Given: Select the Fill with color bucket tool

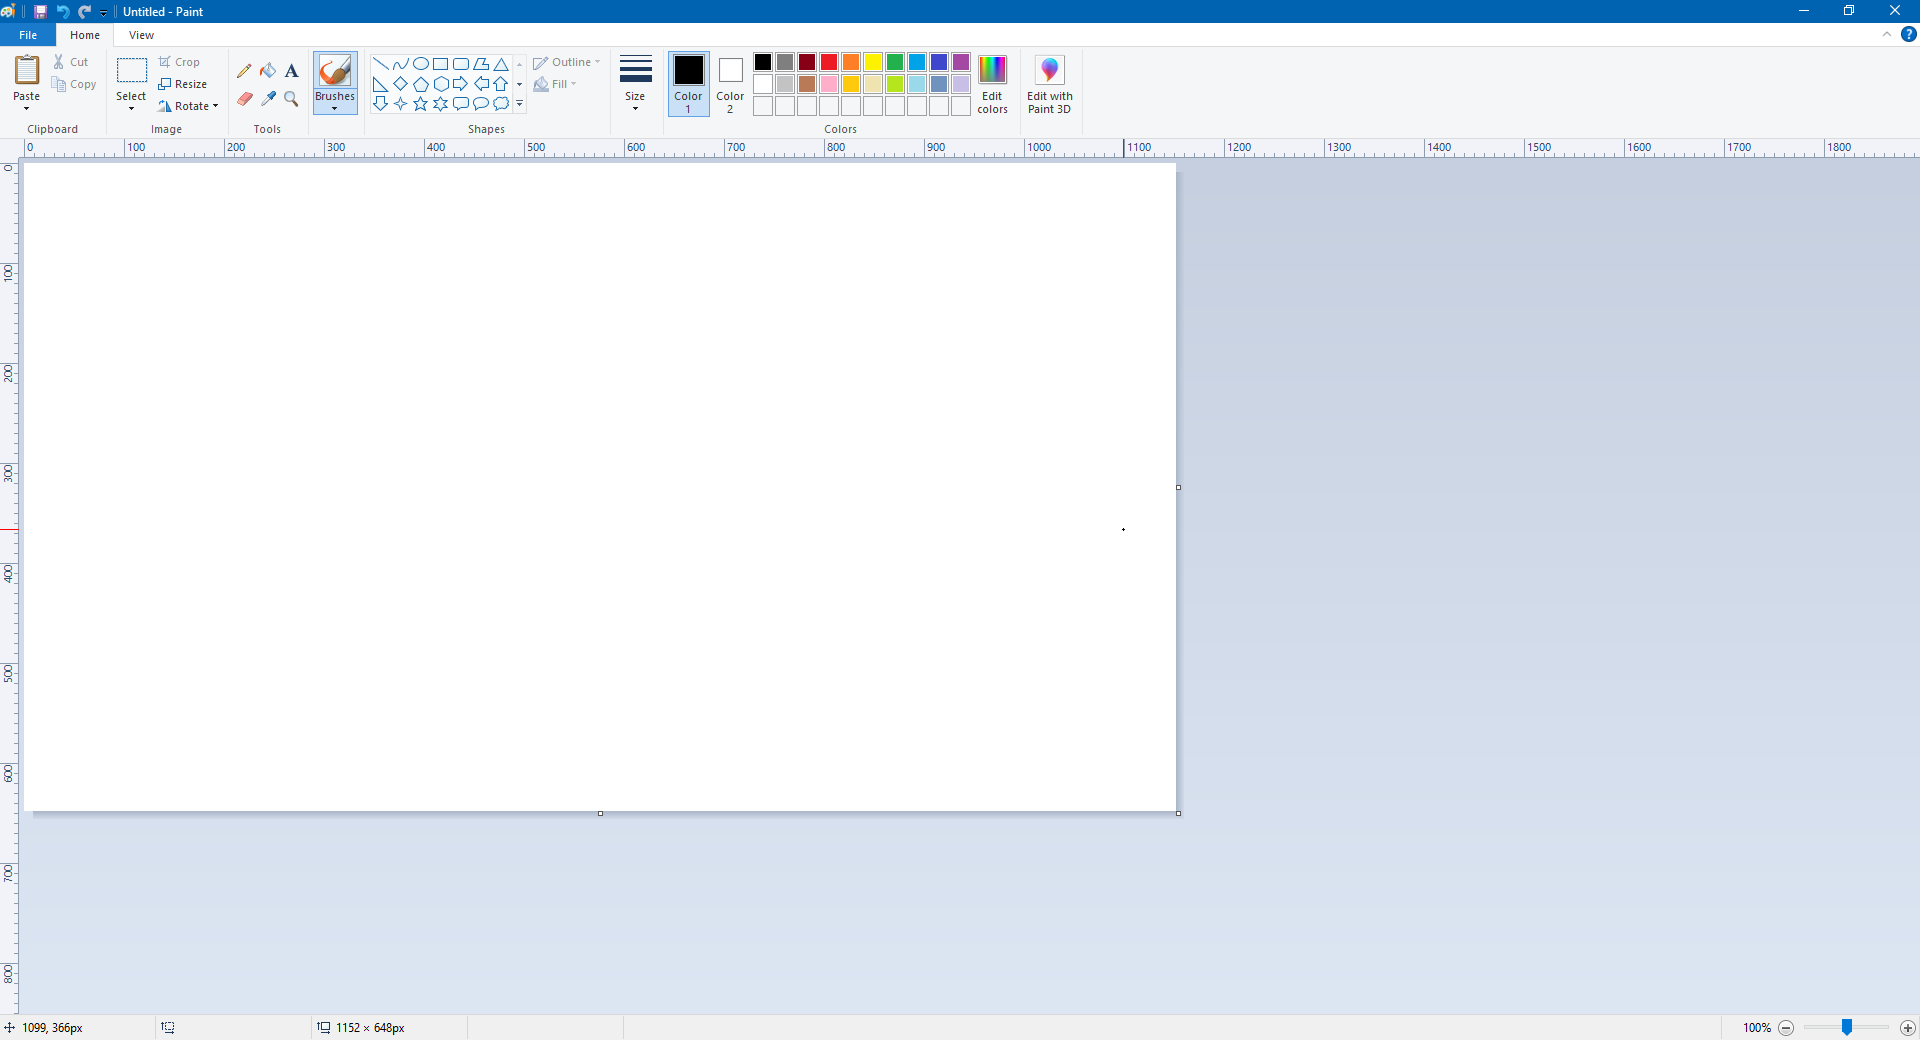Looking at the screenshot, I should tap(268, 71).
